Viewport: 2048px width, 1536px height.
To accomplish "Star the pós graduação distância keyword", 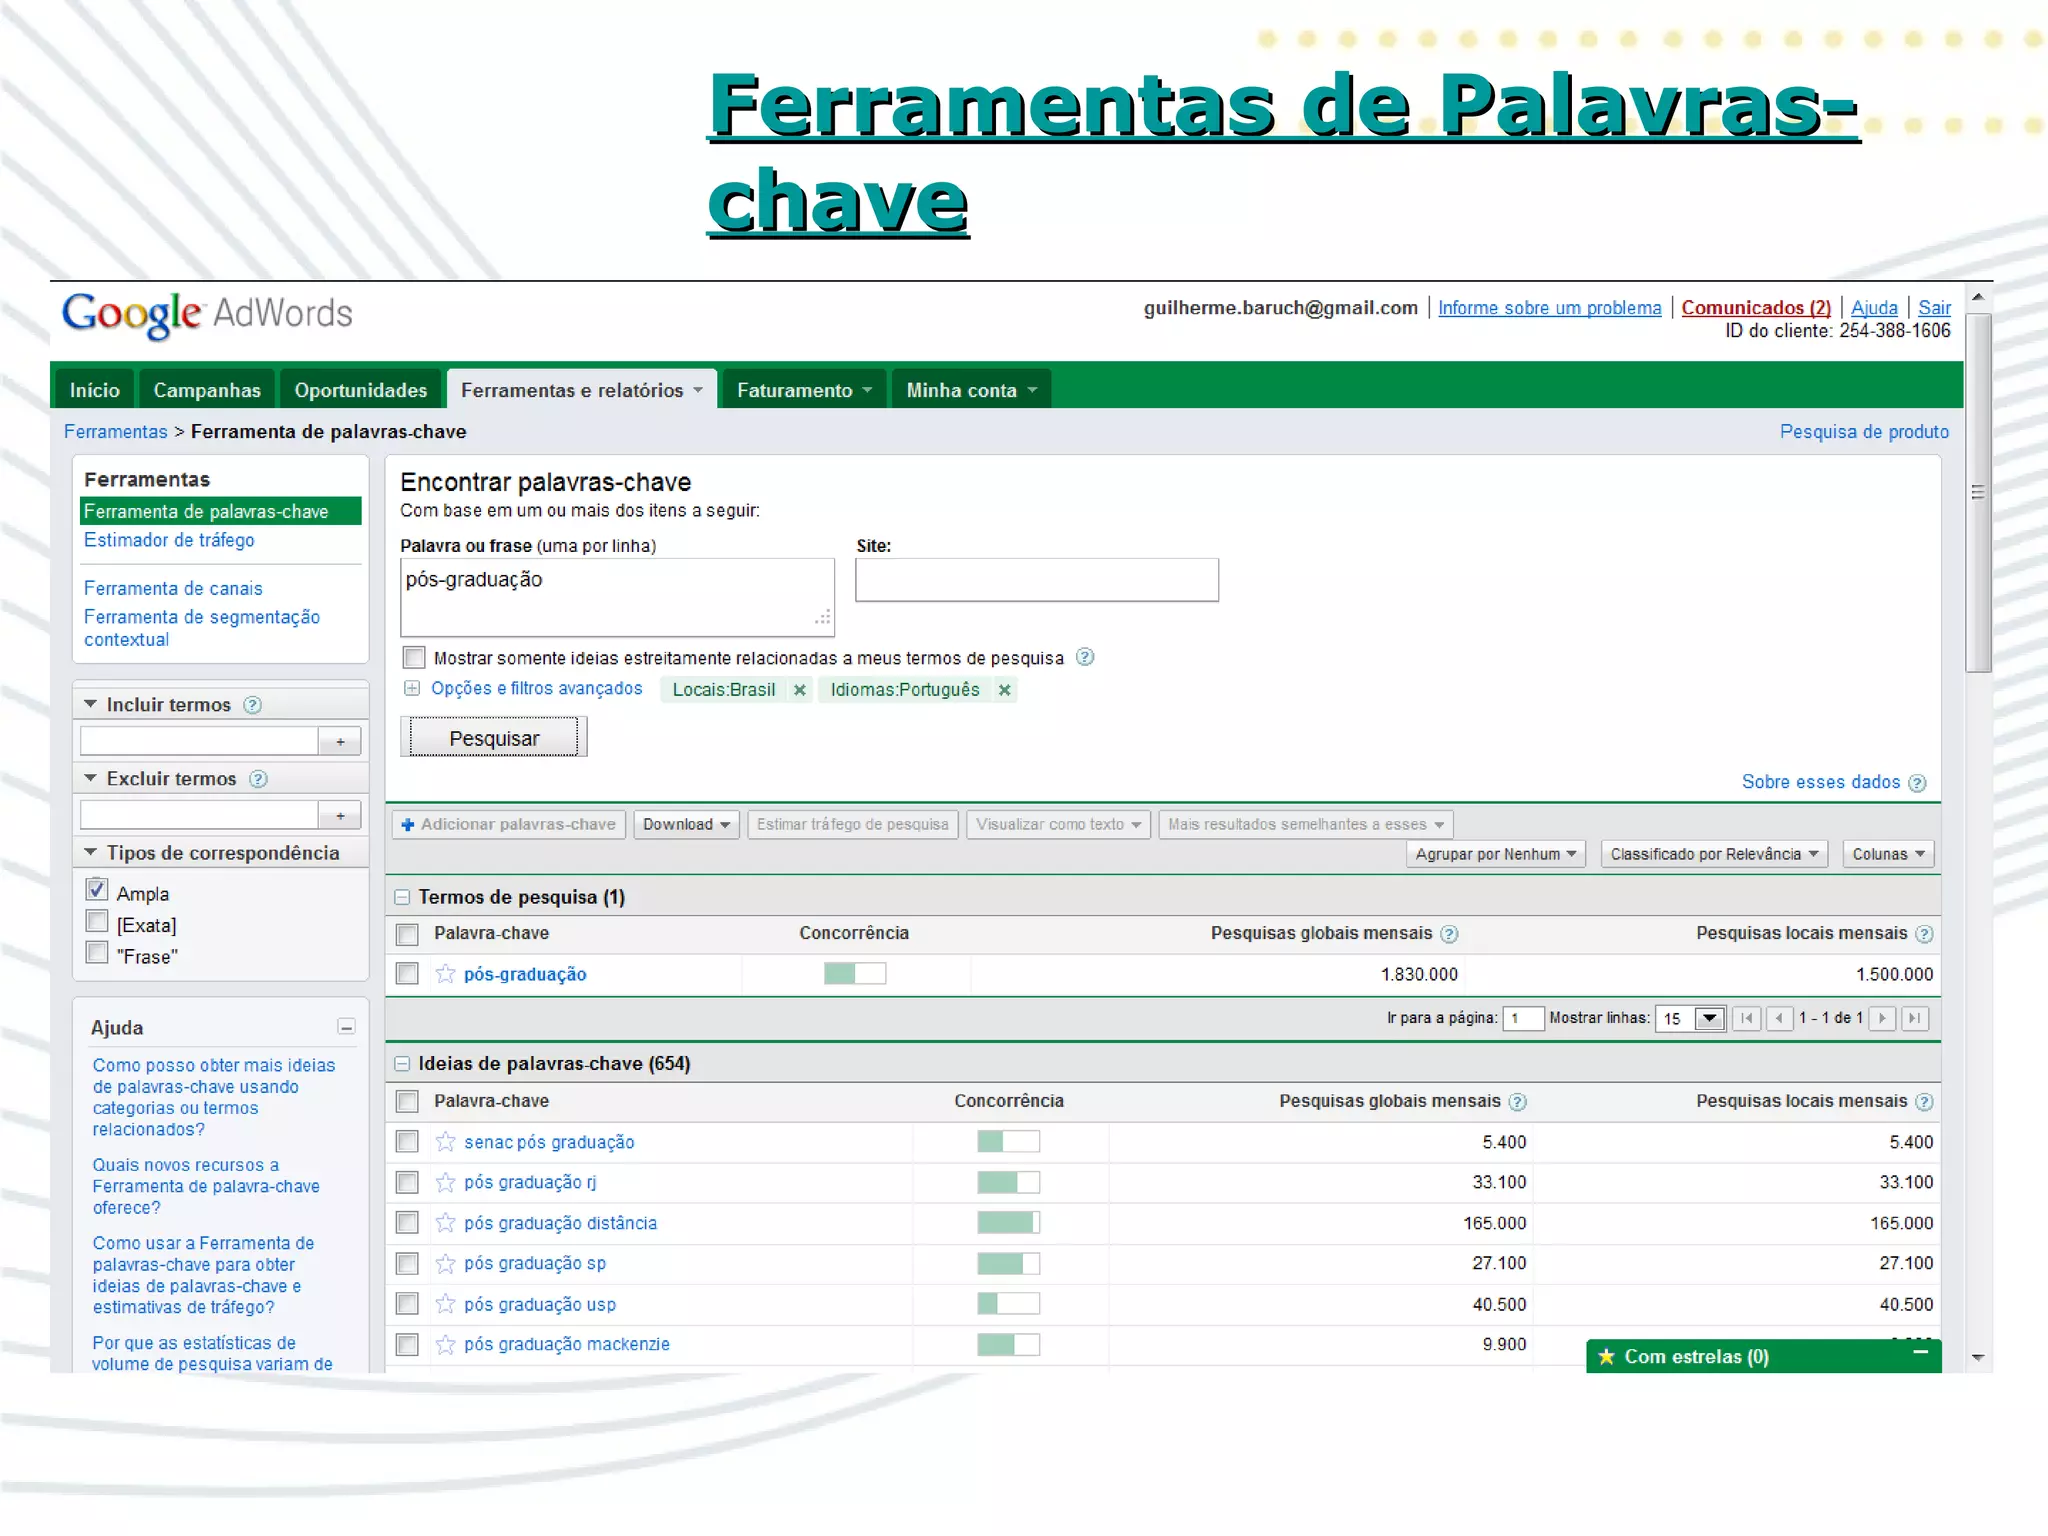I will coord(445,1222).
